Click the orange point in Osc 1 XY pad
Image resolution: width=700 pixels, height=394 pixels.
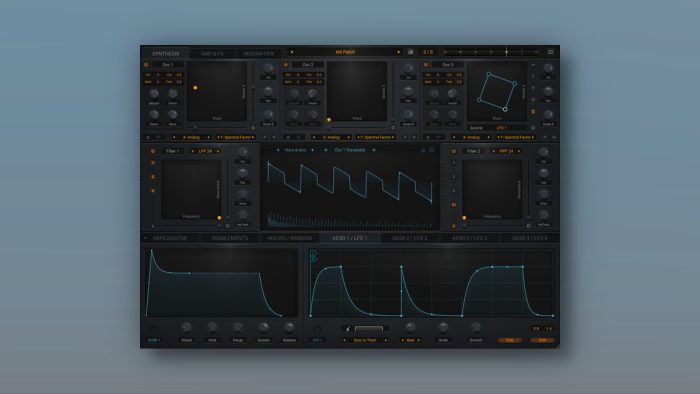point(195,88)
